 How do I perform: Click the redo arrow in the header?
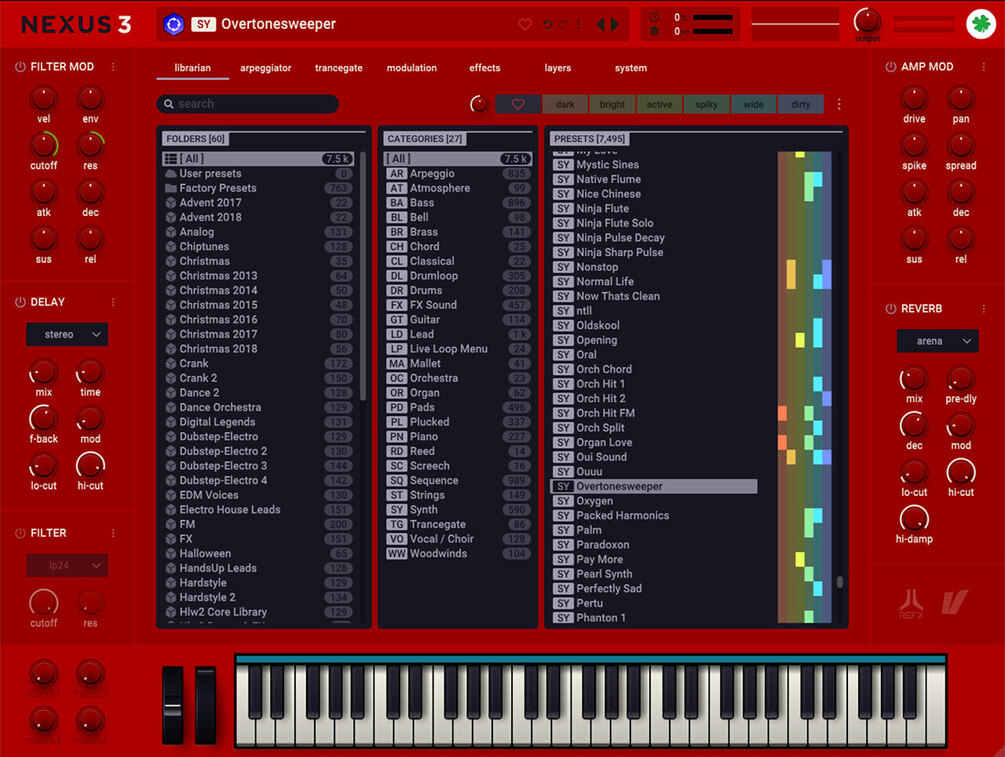[x=563, y=24]
